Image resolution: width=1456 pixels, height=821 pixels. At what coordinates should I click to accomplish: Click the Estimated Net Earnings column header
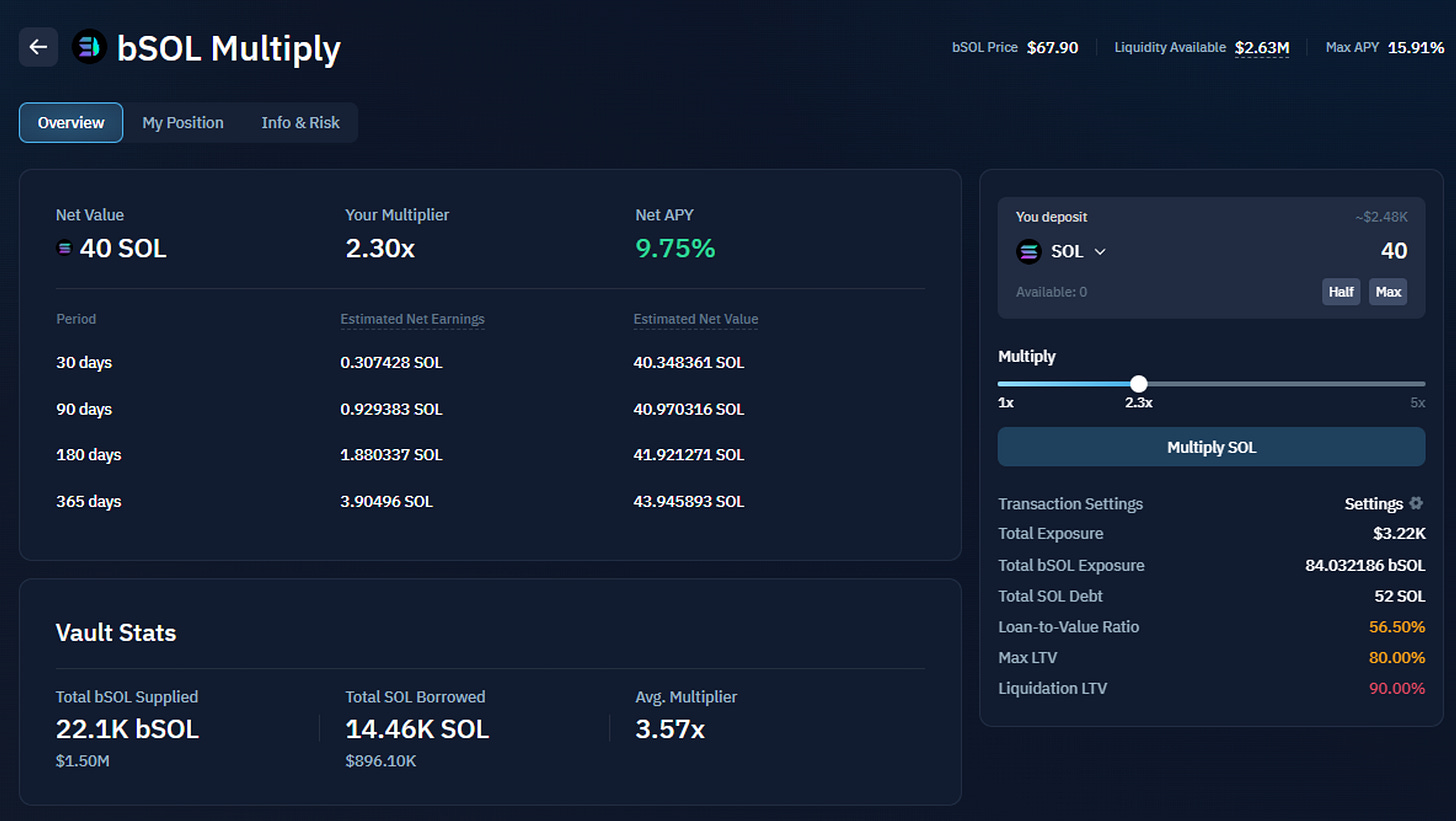click(x=412, y=319)
